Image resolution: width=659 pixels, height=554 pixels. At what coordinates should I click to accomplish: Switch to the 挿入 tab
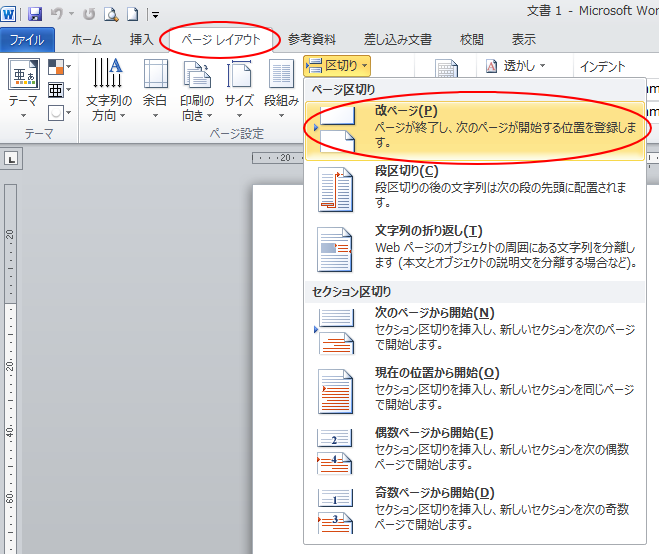pyautogui.click(x=142, y=40)
